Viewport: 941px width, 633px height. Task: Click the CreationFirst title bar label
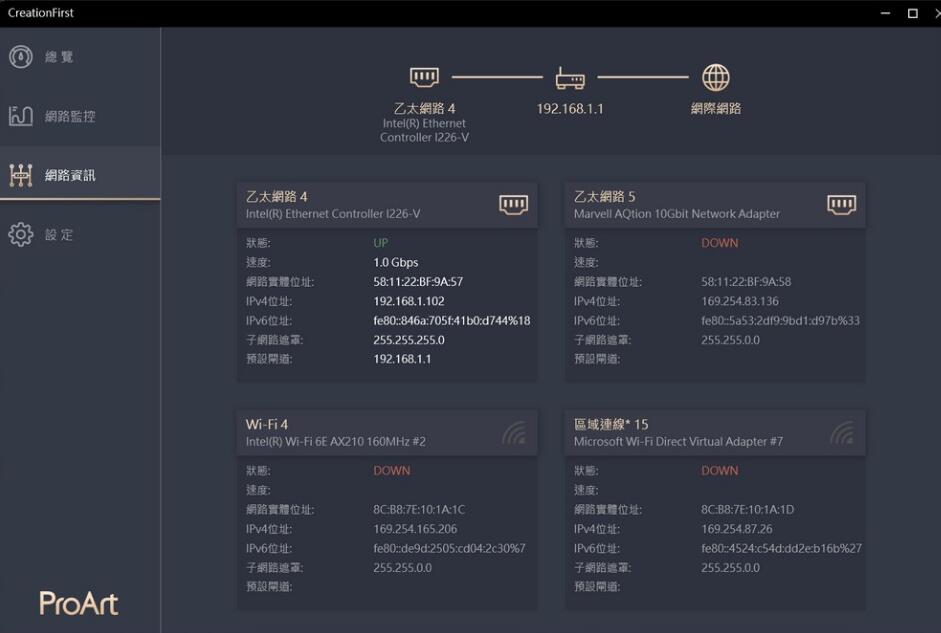(x=40, y=13)
